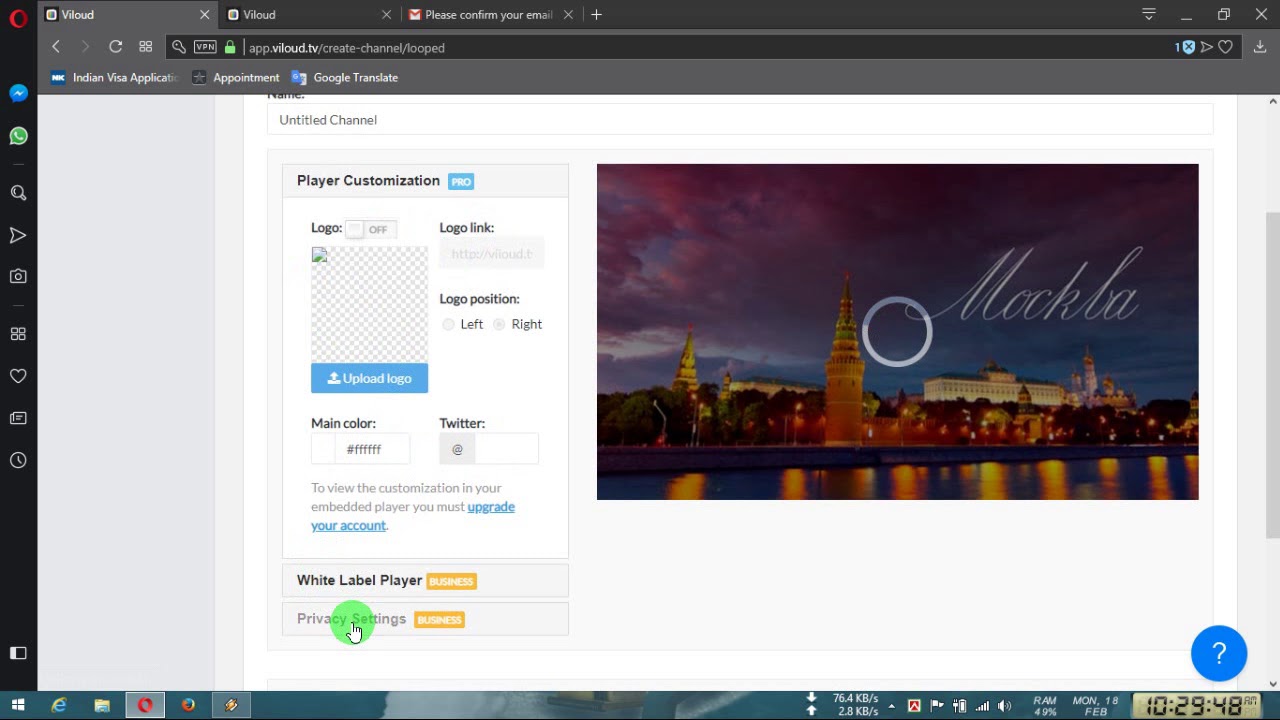
Task: Open My Flow from the sidebar
Action: pos(18,235)
